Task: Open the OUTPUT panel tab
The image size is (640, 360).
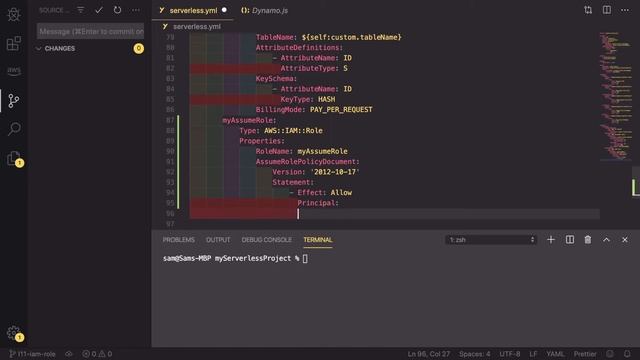Action: [x=218, y=240]
